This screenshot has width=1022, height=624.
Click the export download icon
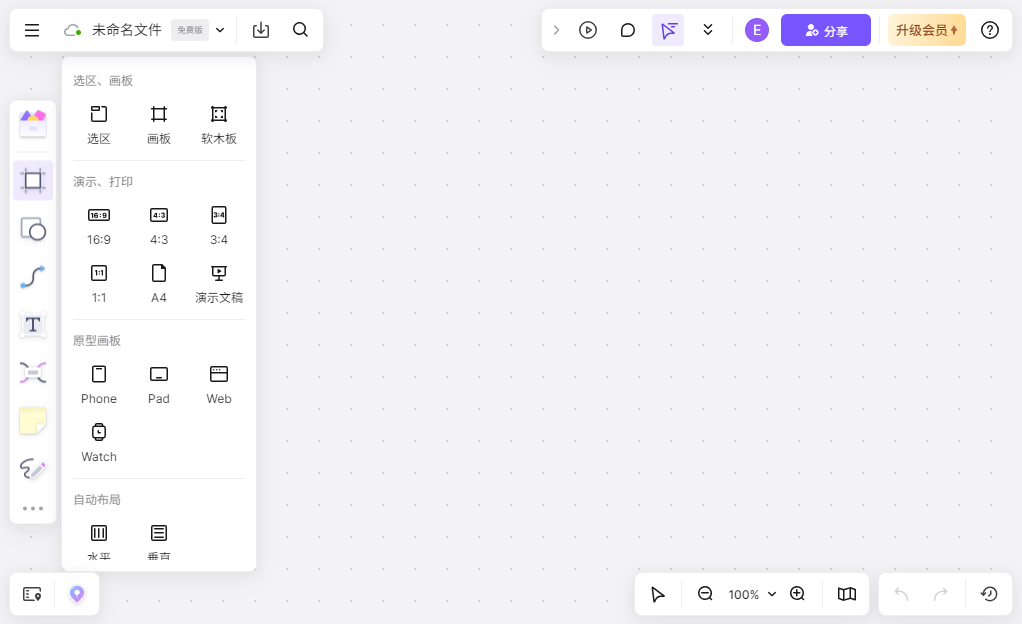[261, 30]
